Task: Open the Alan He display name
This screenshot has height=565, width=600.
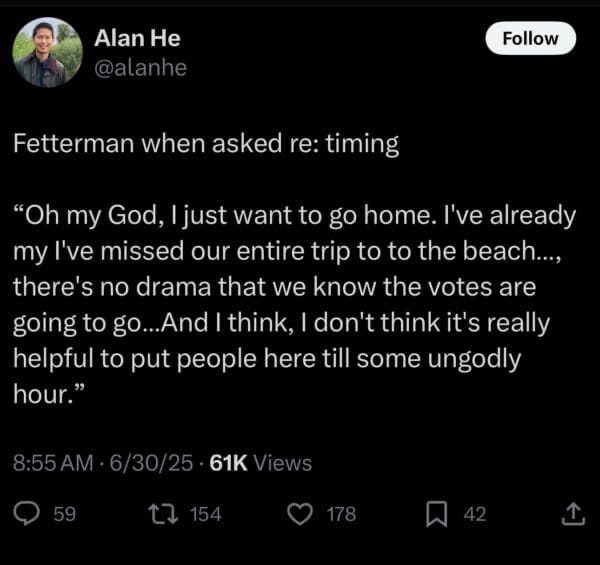Action: click(137, 38)
